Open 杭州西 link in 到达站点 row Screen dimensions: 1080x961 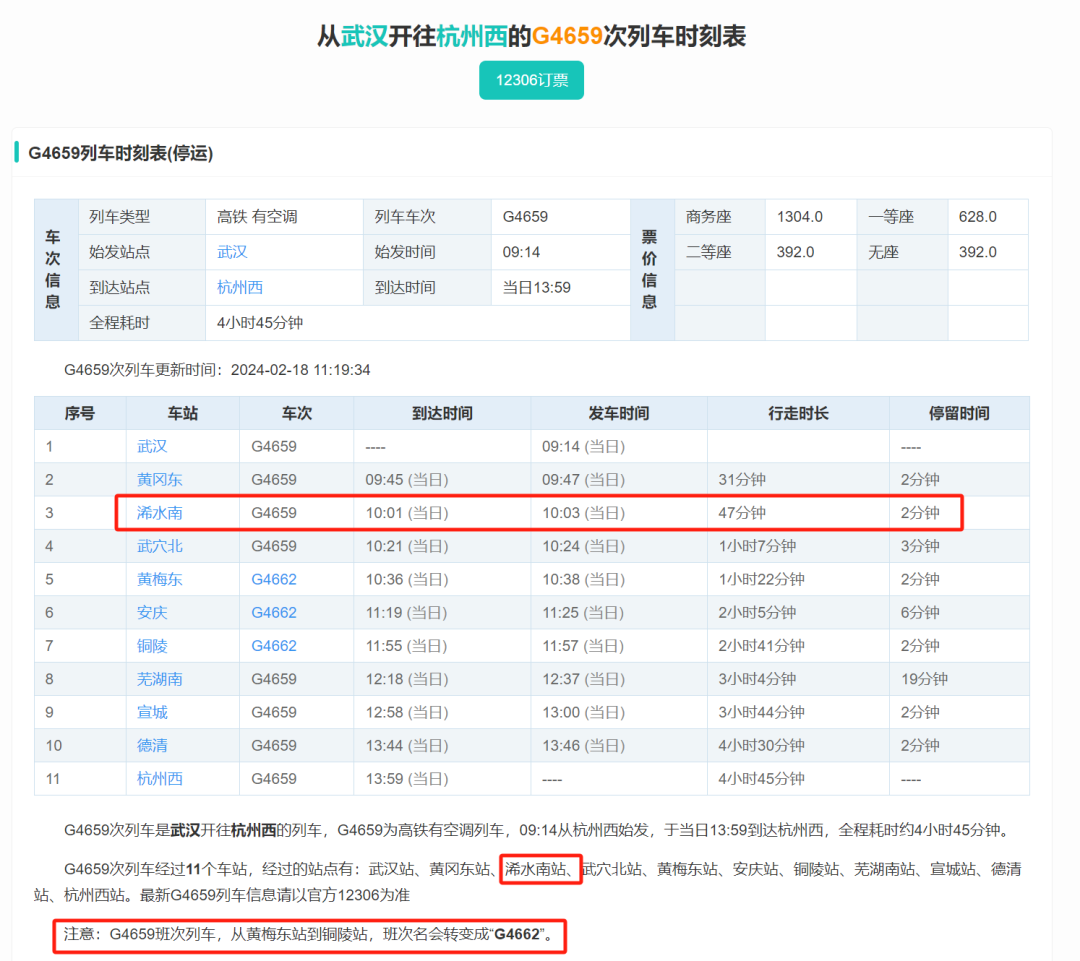pyautogui.click(x=240, y=287)
